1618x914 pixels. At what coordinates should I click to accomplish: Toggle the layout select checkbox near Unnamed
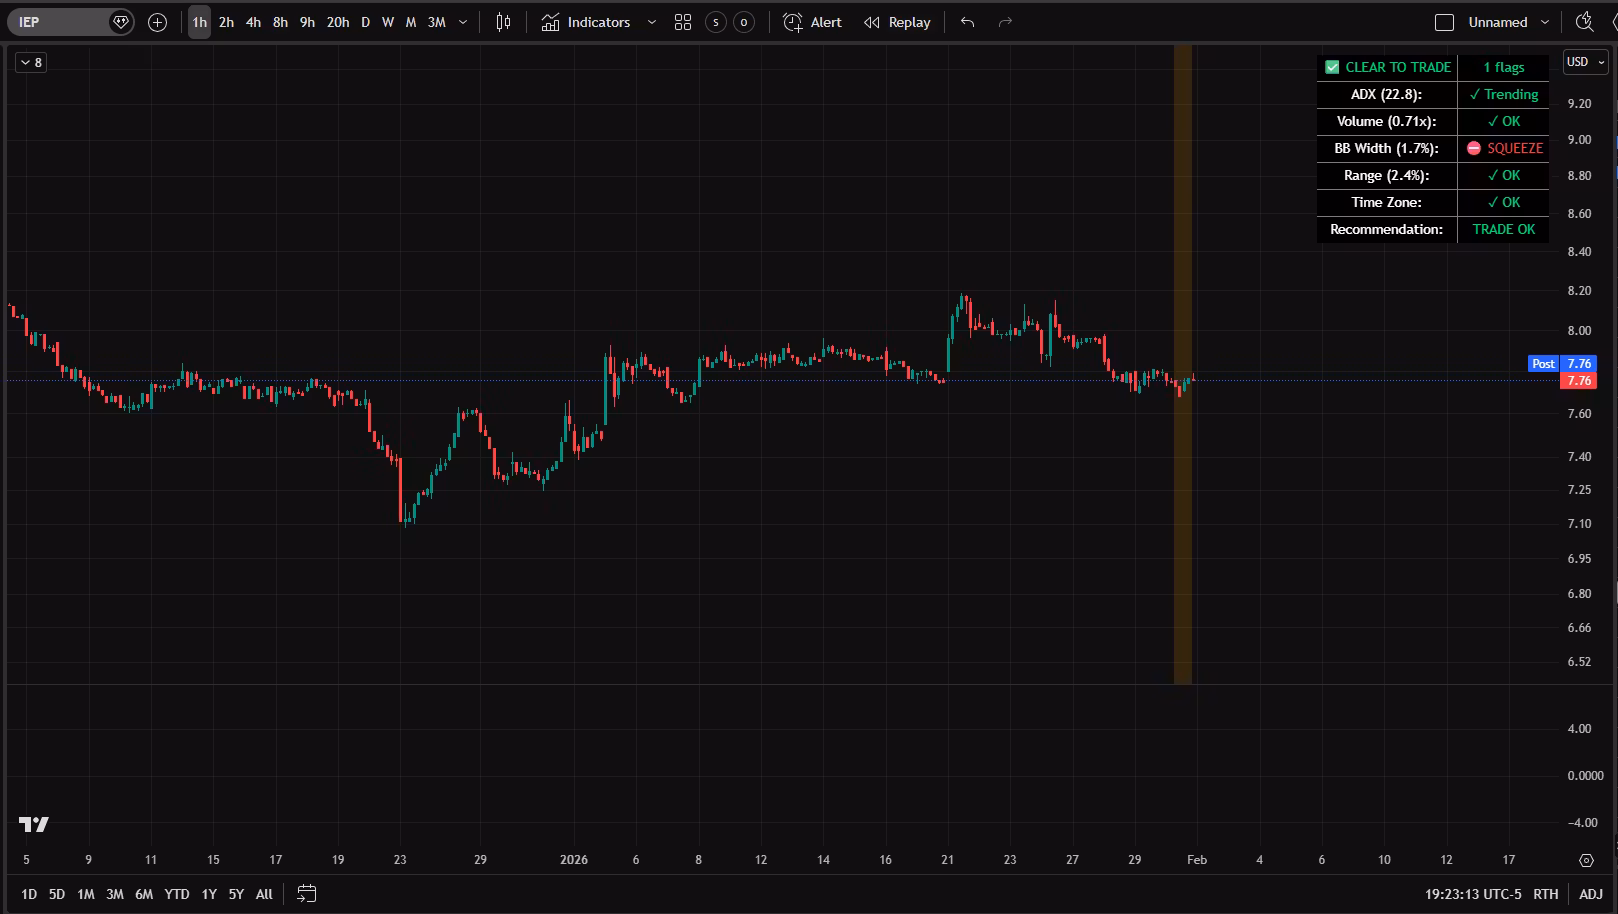(1444, 22)
